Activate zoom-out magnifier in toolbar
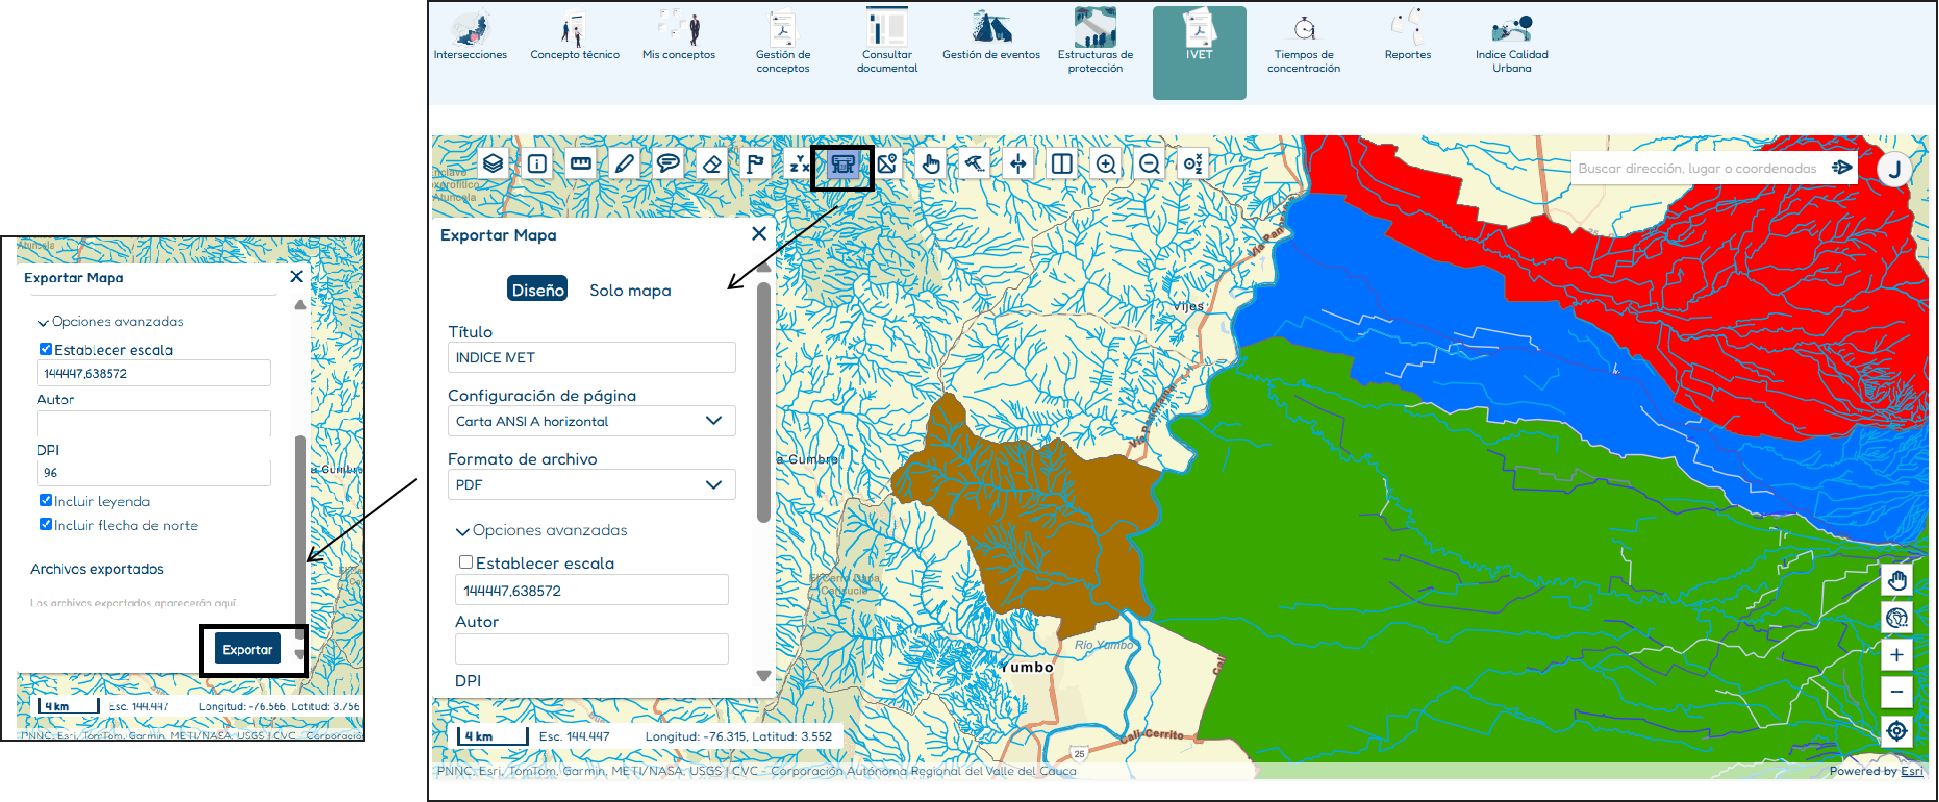 click(1150, 163)
